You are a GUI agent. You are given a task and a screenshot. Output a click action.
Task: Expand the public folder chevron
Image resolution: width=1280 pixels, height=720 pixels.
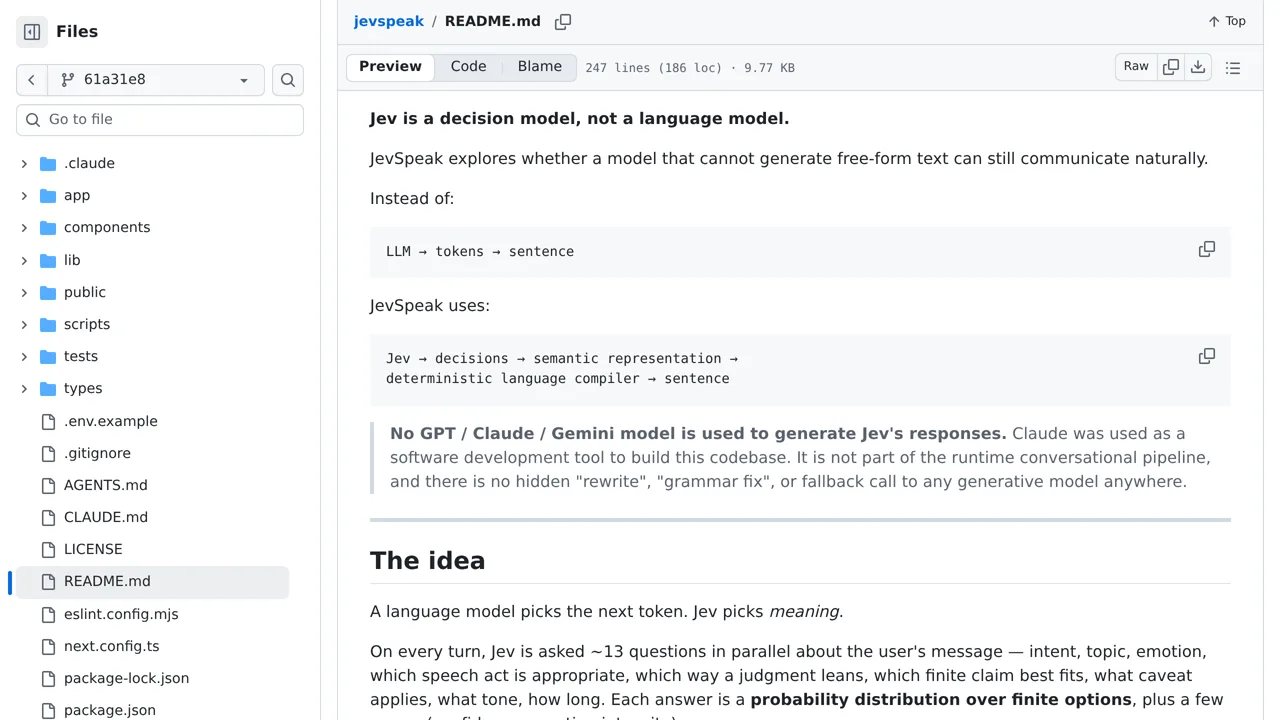click(24, 292)
